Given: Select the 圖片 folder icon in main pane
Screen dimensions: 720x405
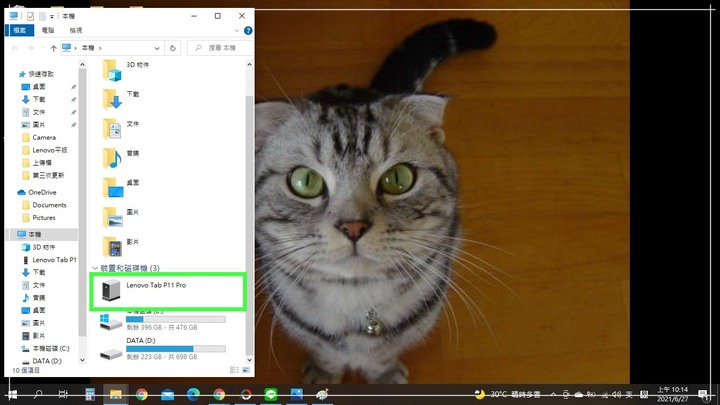Looking at the screenshot, I should pyautogui.click(x=112, y=217).
